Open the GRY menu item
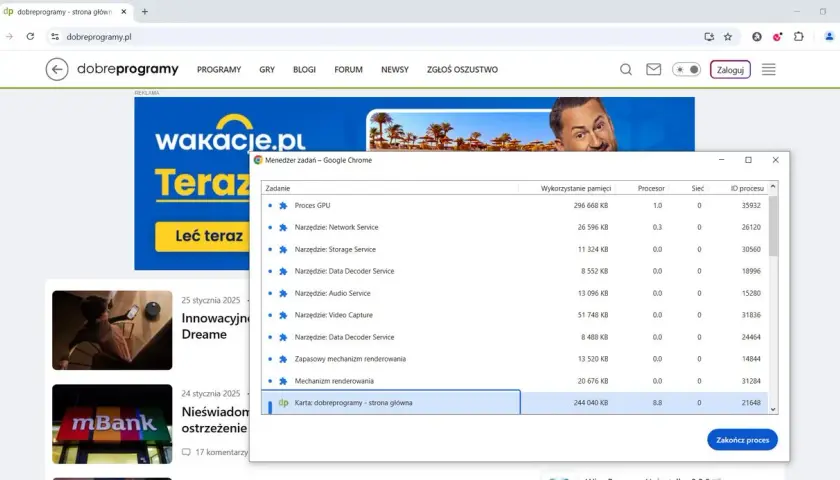Image resolution: width=840 pixels, height=480 pixels. [267, 70]
